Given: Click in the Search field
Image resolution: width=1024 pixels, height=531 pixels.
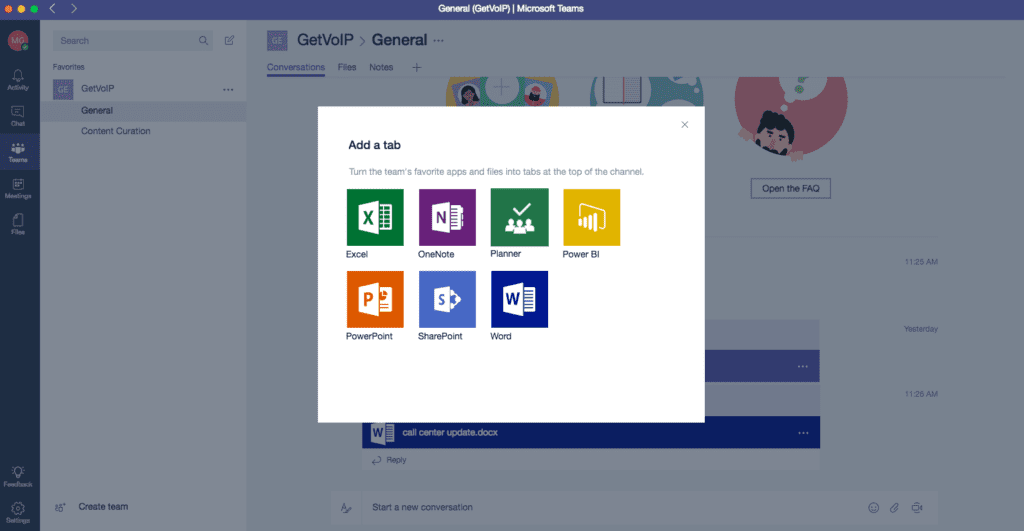Looking at the screenshot, I should pos(133,40).
